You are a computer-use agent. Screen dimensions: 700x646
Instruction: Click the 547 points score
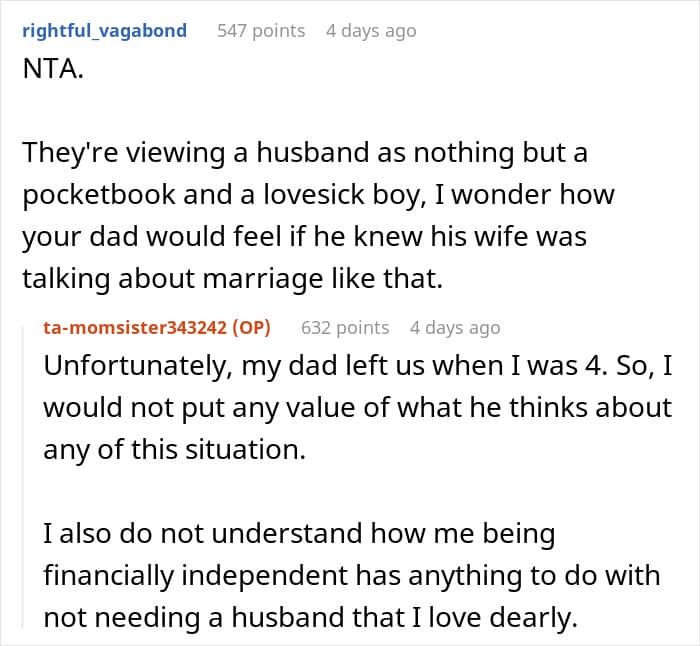pos(261,31)
